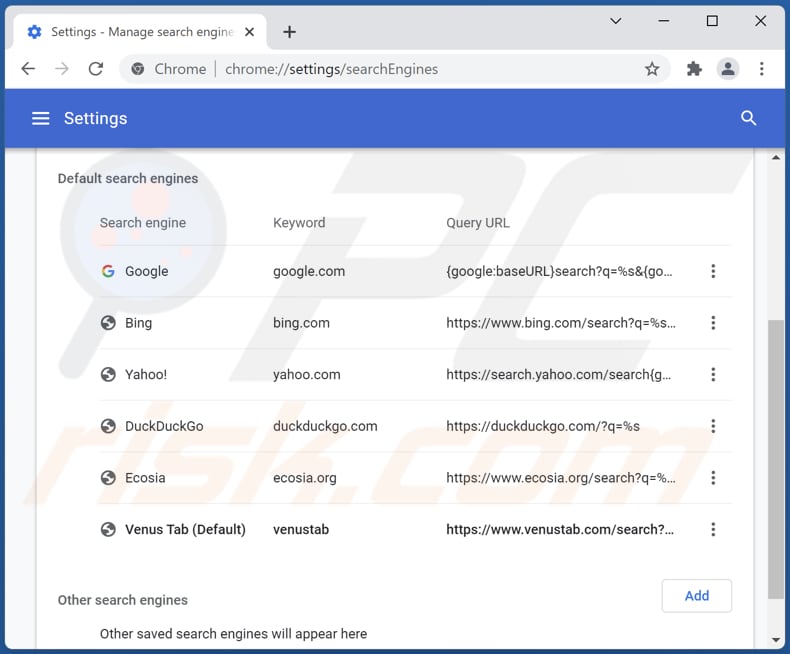
Task: Click the Add search engine button
Action: pos(696,596)
